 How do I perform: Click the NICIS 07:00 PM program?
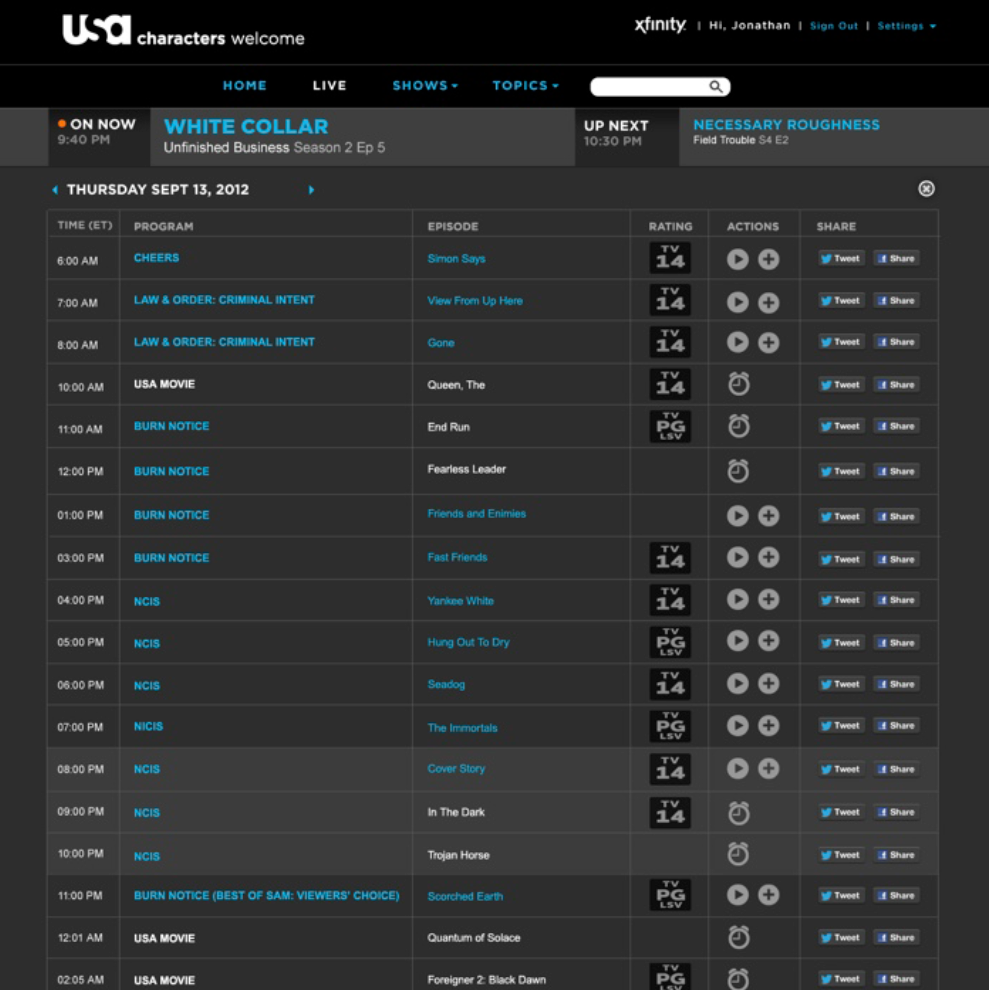[x=148, y=726]
